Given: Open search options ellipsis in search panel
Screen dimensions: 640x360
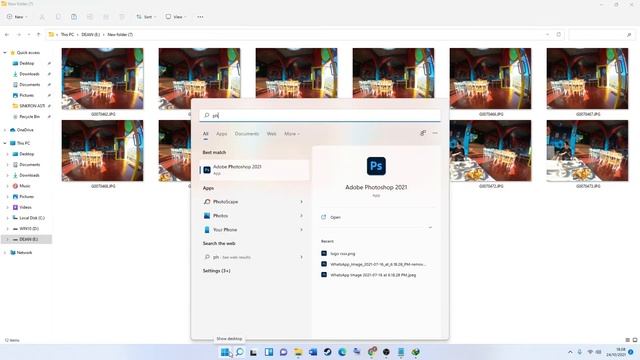Looking at the screenshot, I should click(435, 133).
